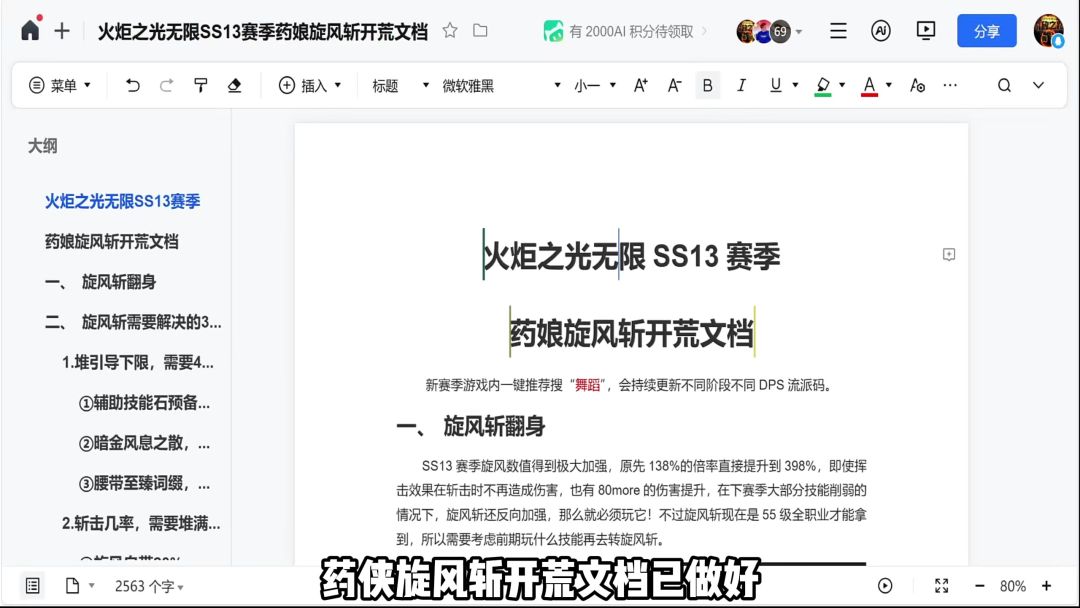Jump to outline item 一、旋风斩翻身
This screenshot has height=608, width=1080.
101,282
